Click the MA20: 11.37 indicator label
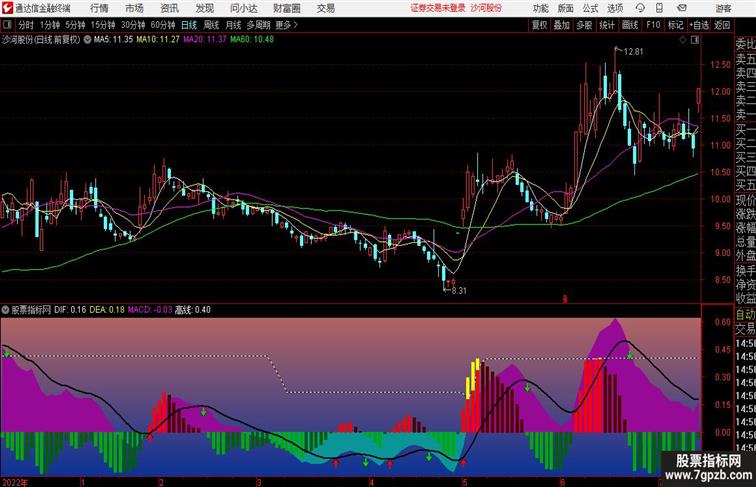The image size is (756, 487). point(204,40)
